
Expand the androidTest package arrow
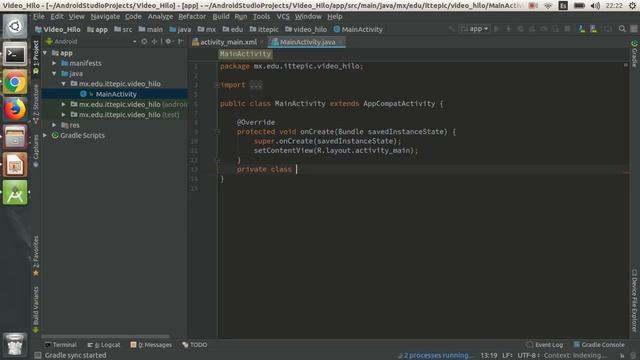click(x=64, y=104)
